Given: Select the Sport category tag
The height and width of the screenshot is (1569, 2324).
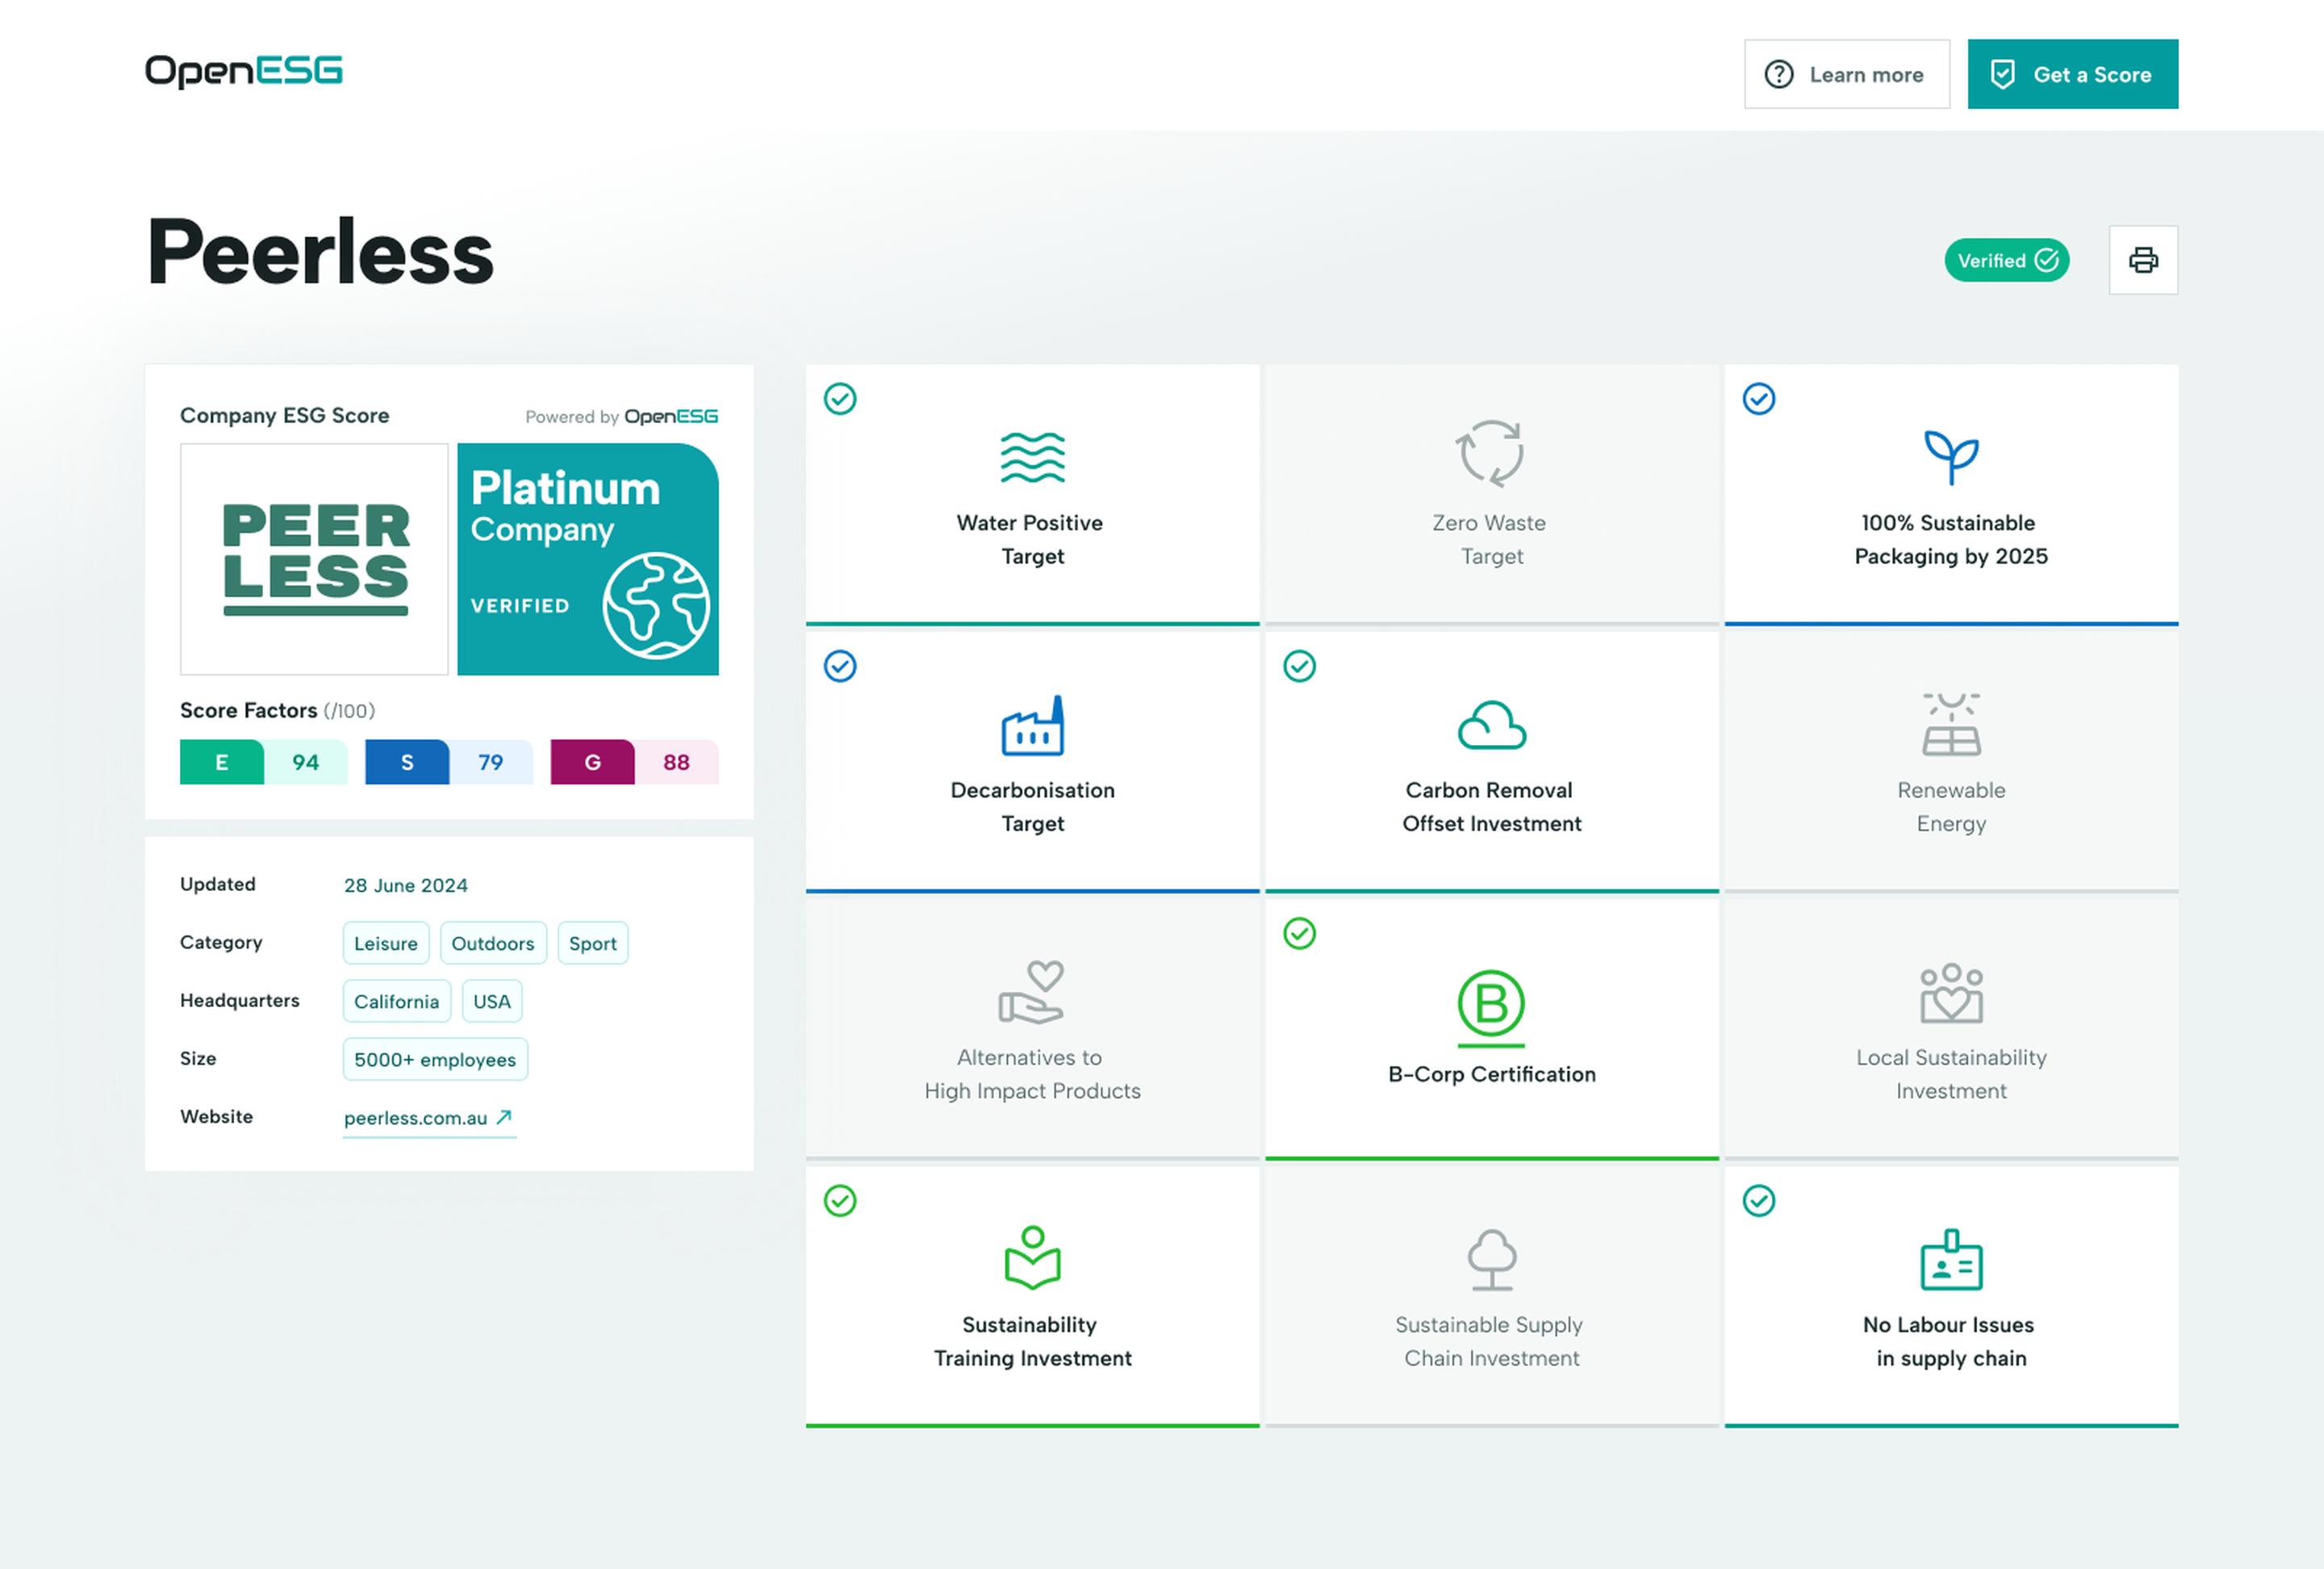Looking at the screenshot, I should [x=592, y=942].
